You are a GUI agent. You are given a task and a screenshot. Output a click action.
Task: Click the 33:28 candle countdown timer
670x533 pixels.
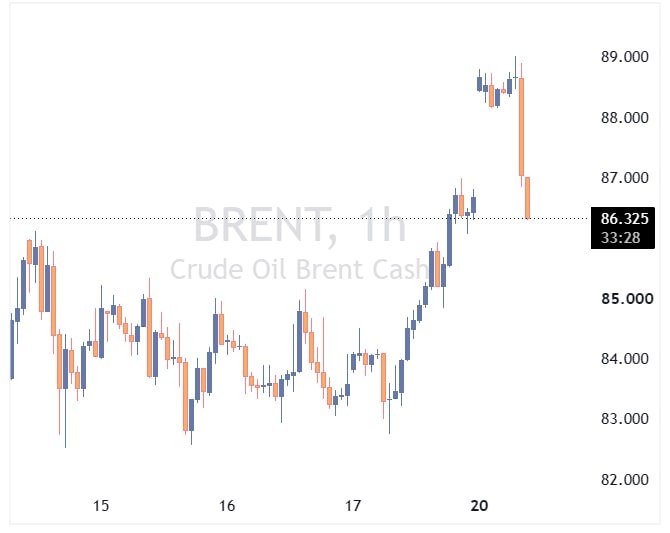[x=620, y=237]
